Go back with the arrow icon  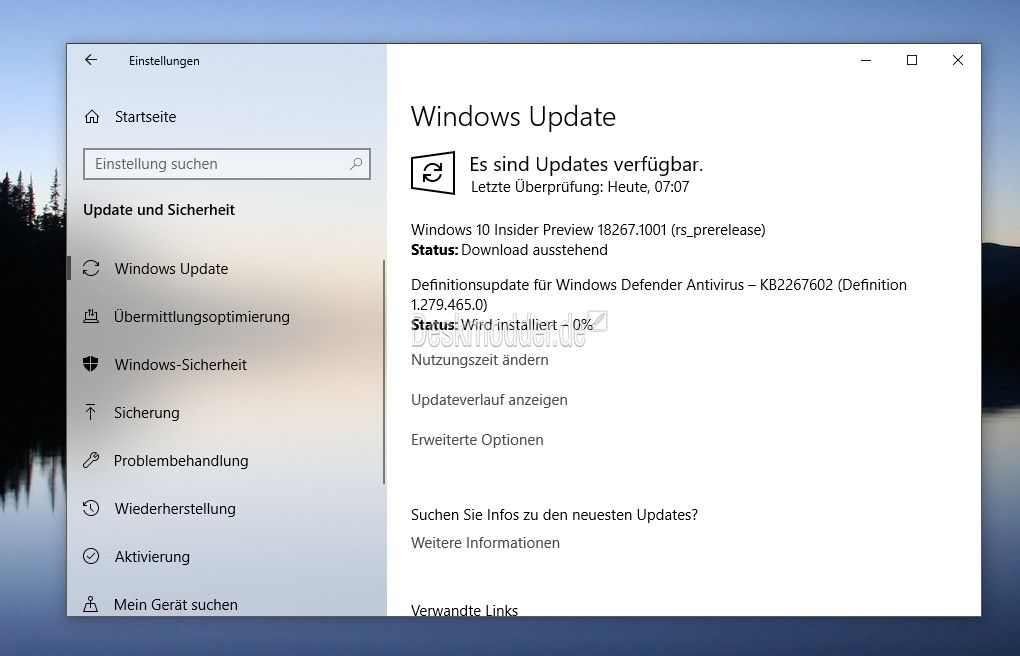91,60
